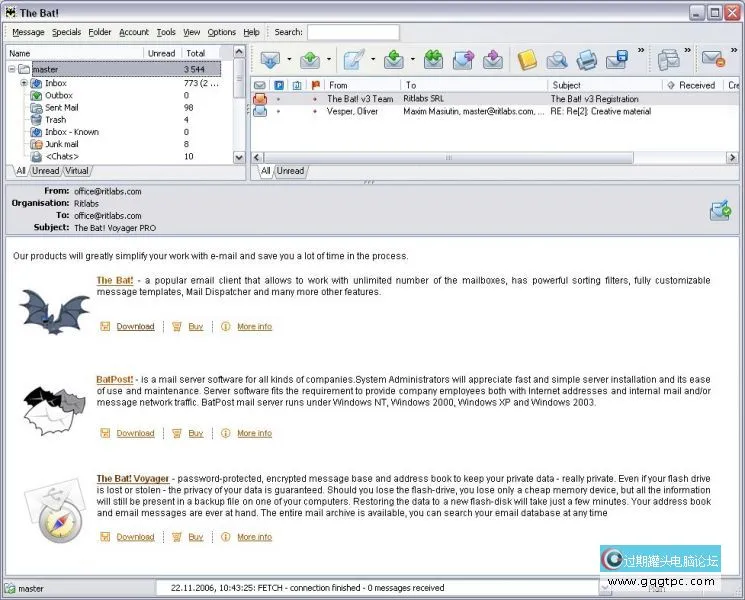
Task: Open New Message dropdown arrow
Action: (x=373, y=59)
